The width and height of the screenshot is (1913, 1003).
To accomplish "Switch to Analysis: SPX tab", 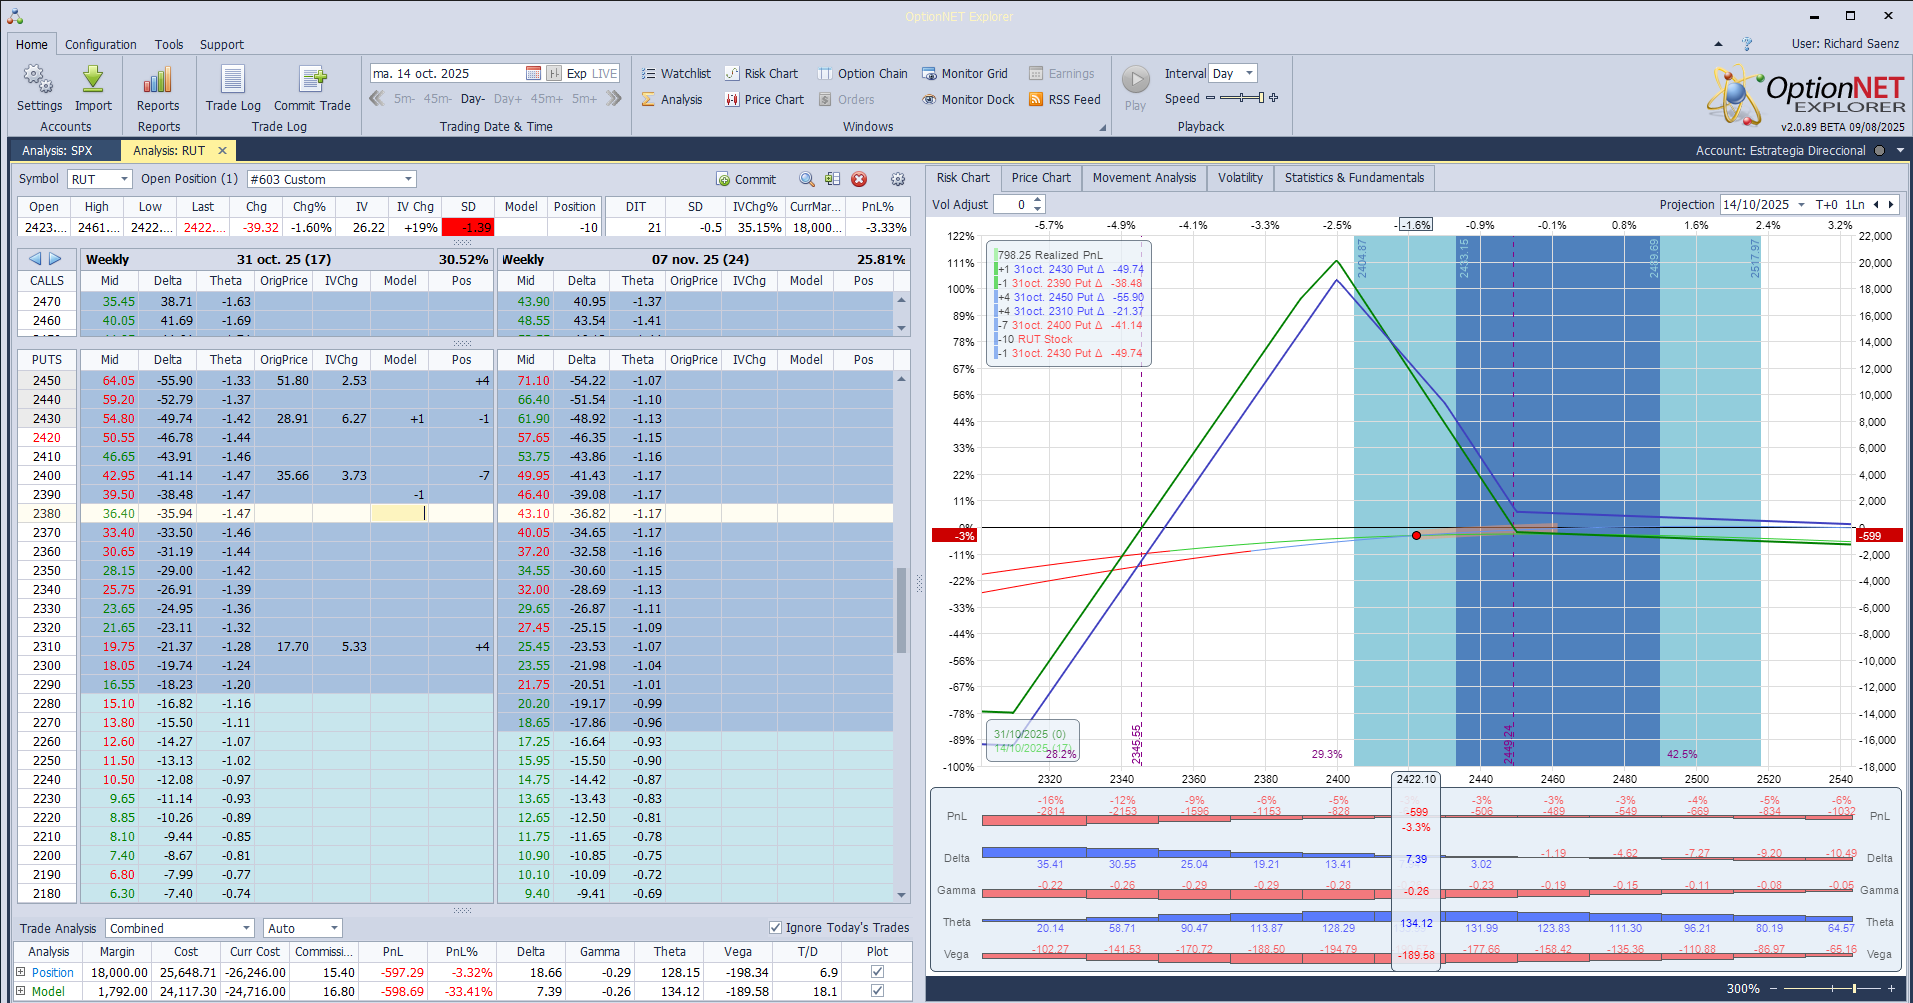I will [57, 150].
